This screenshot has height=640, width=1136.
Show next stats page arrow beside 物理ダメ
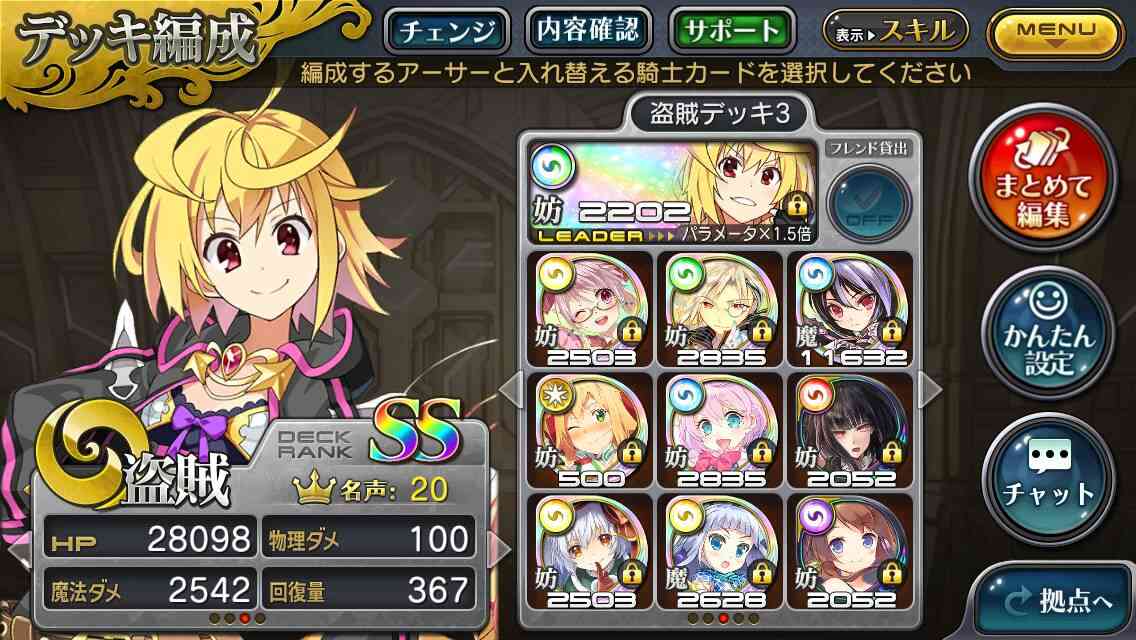[x=498, y=549]
